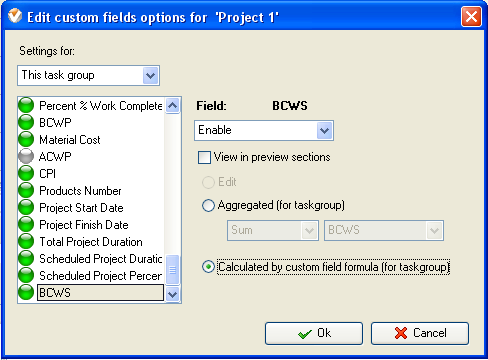Click the green ball next to BCWS item

[x=26, y=292]
